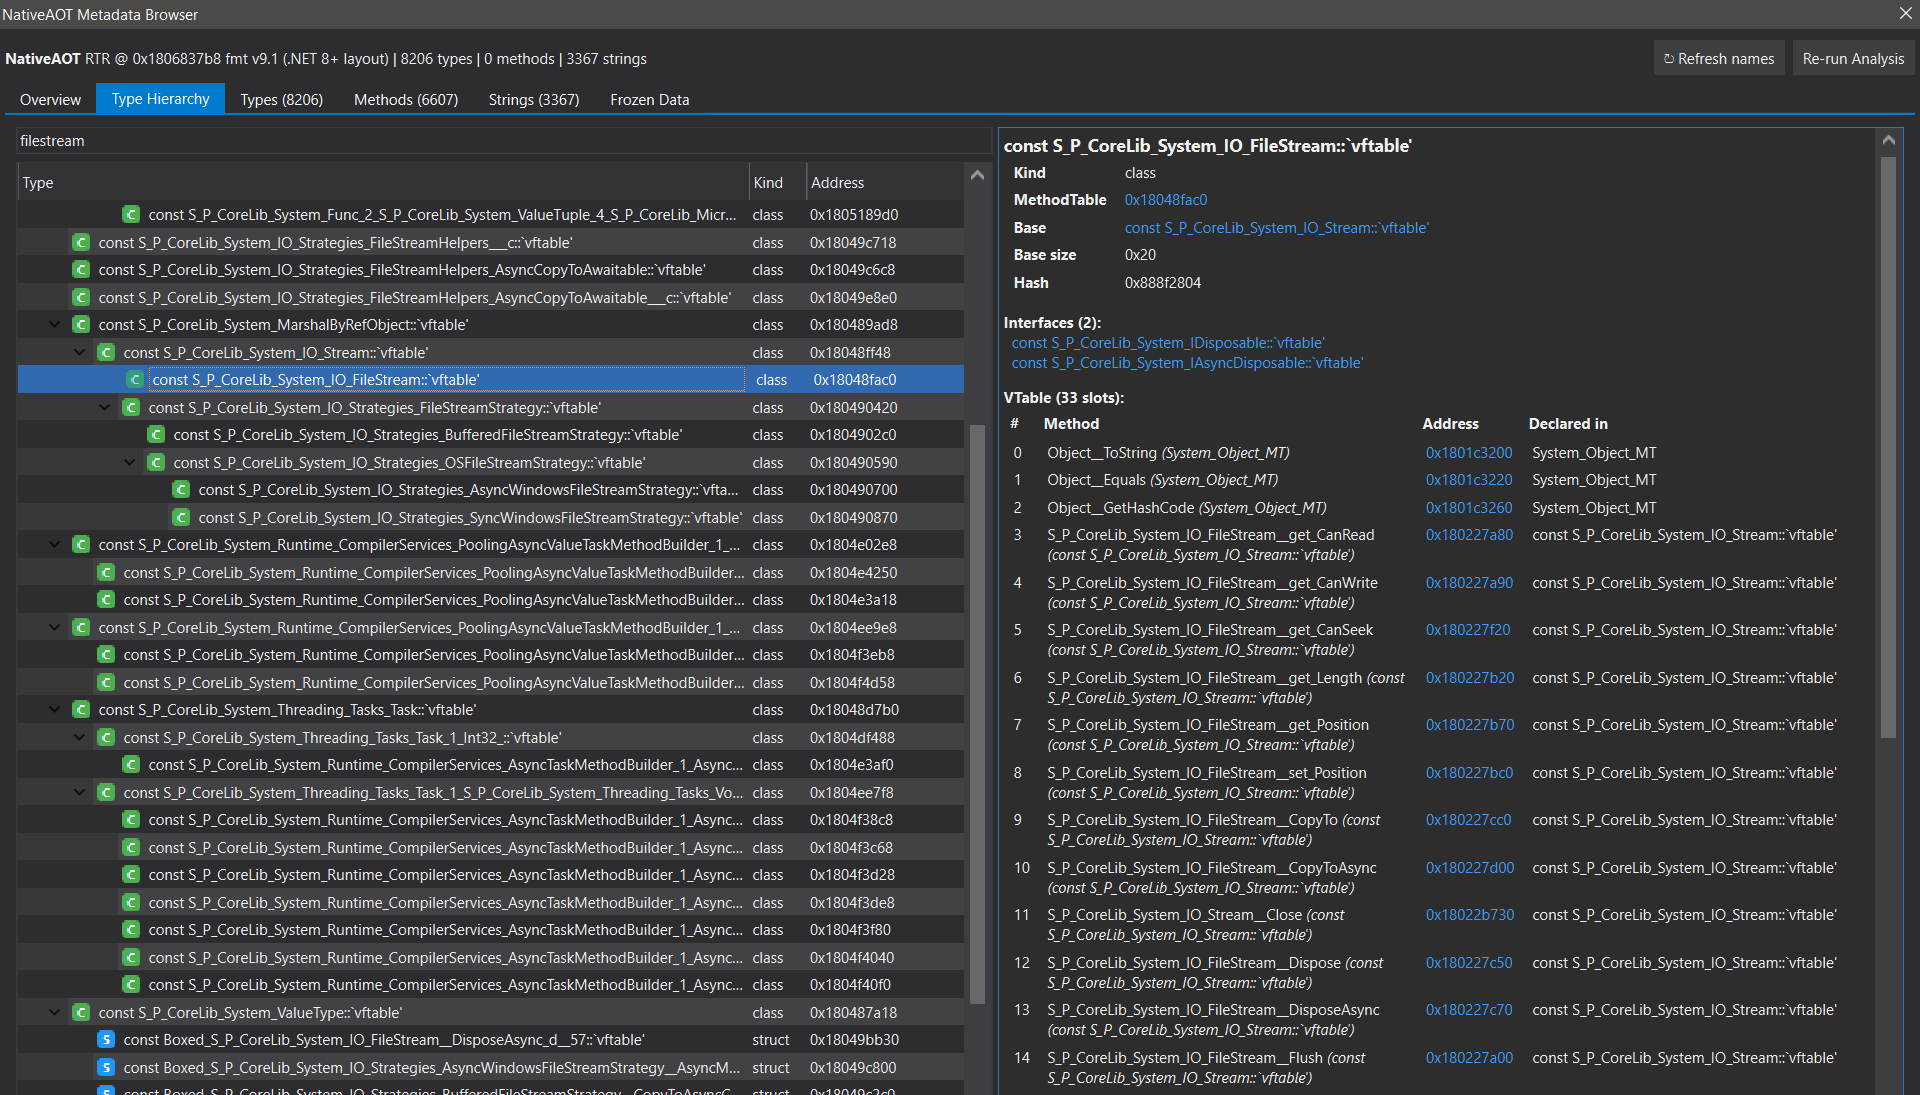The height and width of the screenshot is (1095, 1920).
Task: Click struct icon of Boxed AsyncWindowsFileStreamStrategy row
Action: pyautogui.click(x=106, y=1068)
